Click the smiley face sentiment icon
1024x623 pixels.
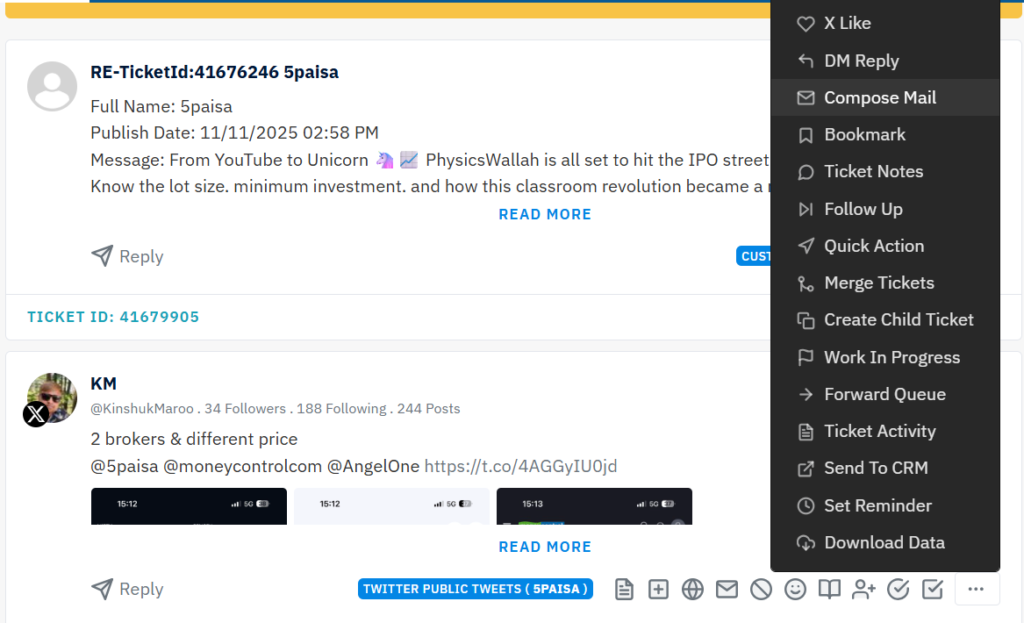pyautogui.click(x=795, y=590)
